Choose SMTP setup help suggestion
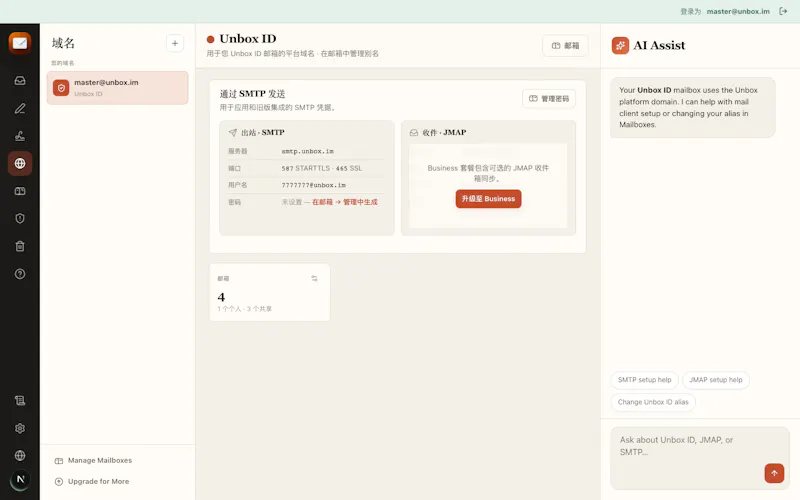 click(x=644, y=380)
